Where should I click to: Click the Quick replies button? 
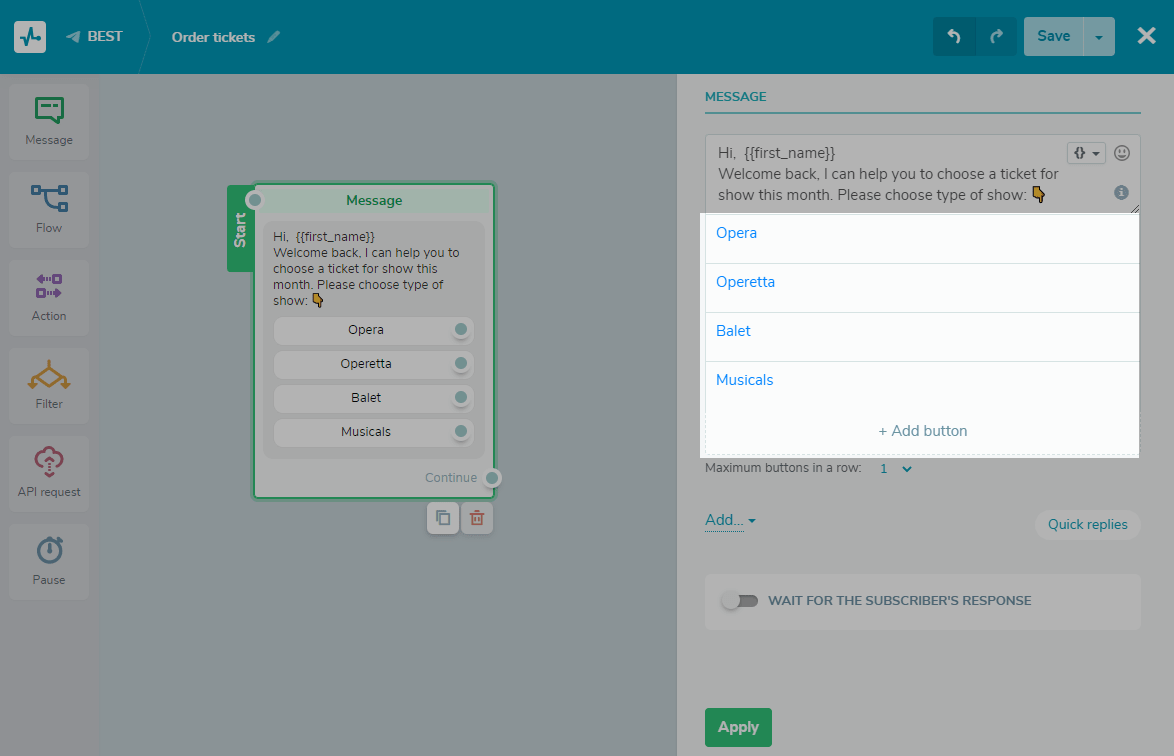click(1087, 524)
